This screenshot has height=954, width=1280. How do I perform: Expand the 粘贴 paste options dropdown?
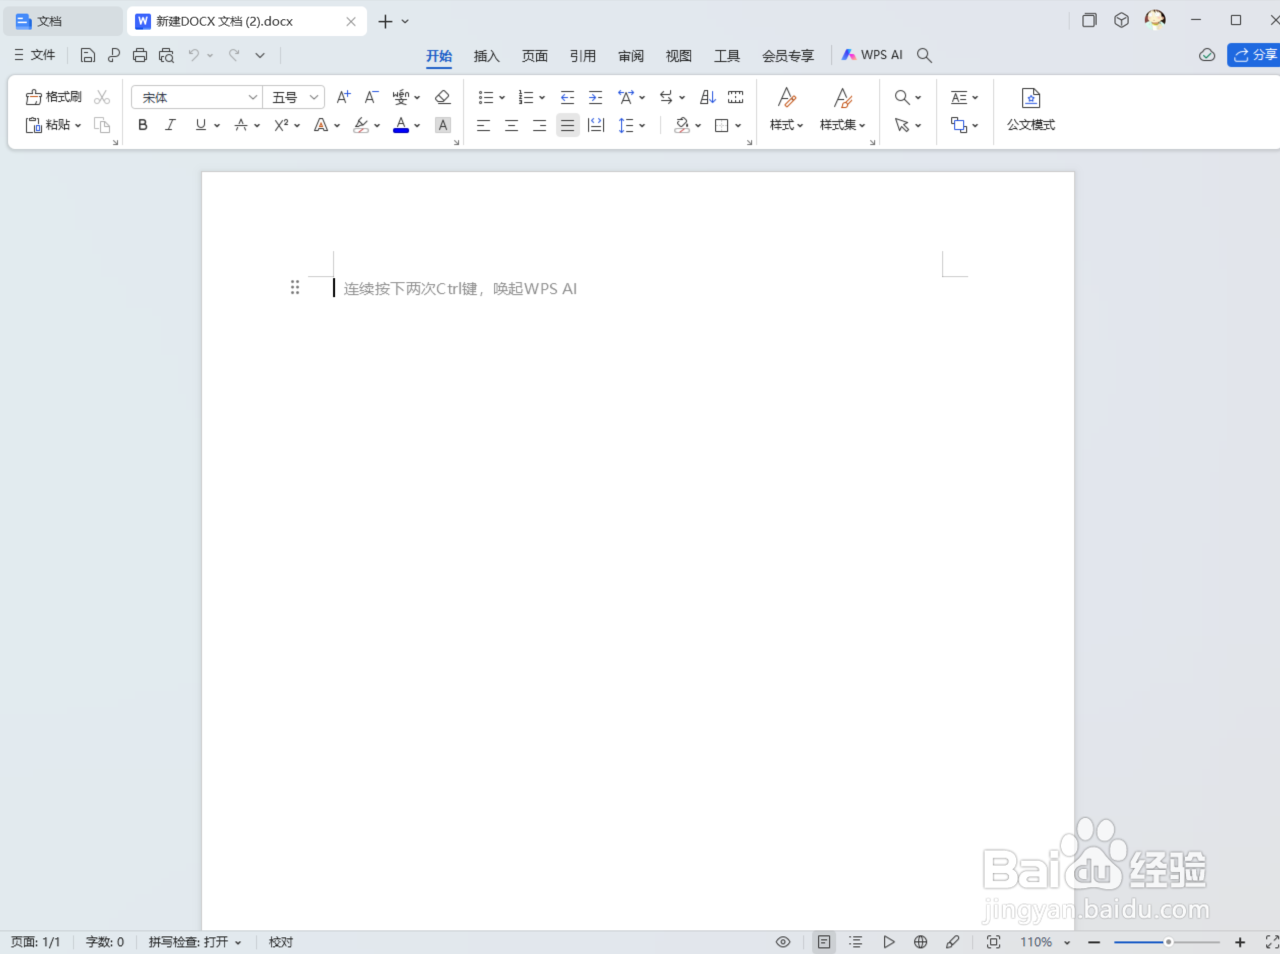(78, 126)
